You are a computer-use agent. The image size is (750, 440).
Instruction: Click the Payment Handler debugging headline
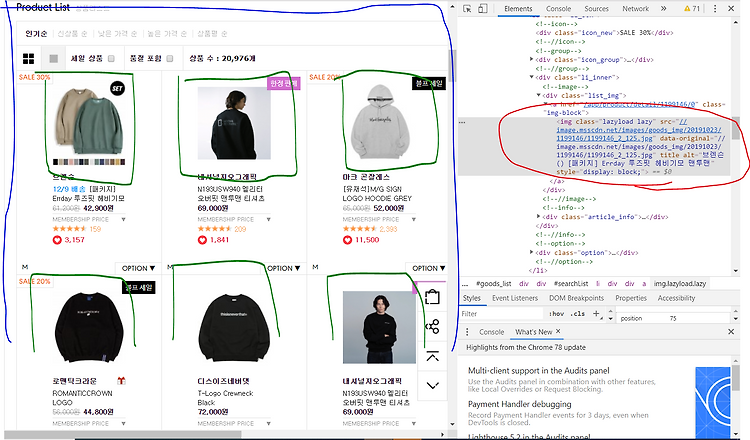coord(519,404)
